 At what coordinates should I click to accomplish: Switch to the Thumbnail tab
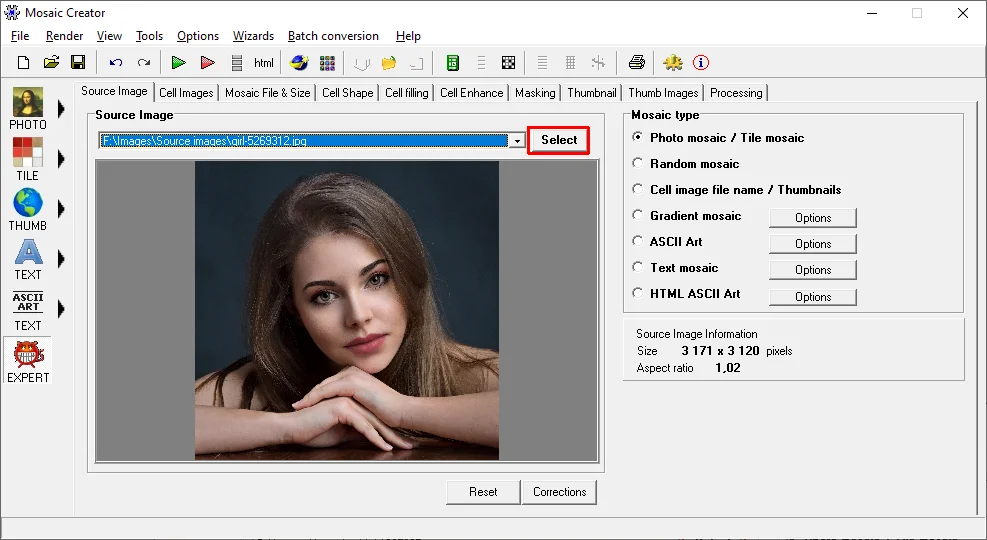592,93
